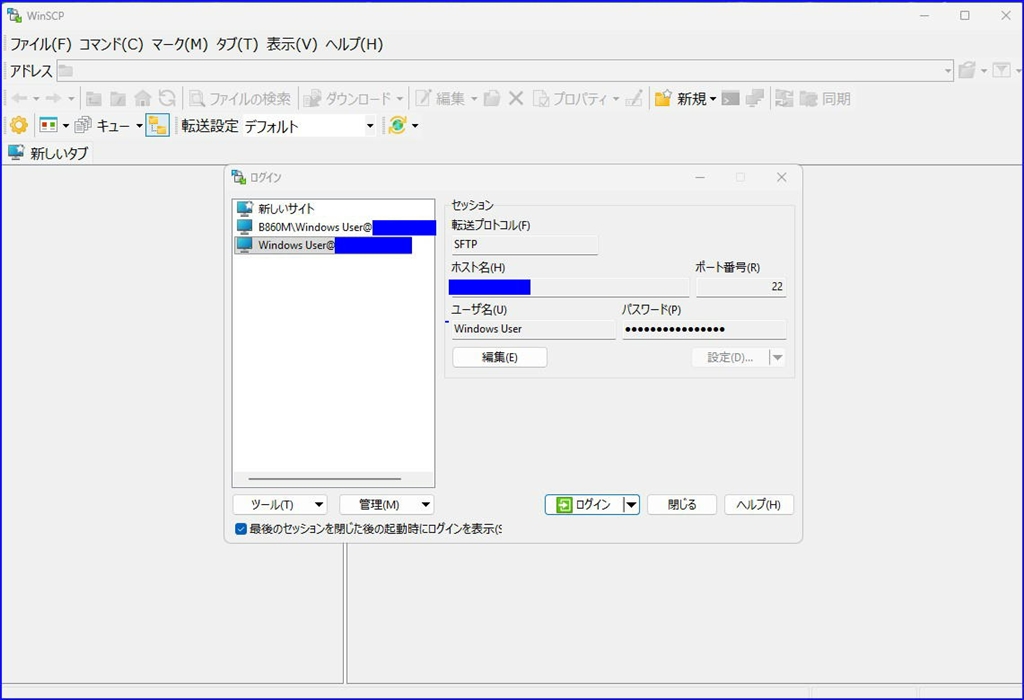Screen dimensions: 1024x700
Task: Click the delete X icon in toolbar
Action: pyautogui.click(x=516, y=99)
